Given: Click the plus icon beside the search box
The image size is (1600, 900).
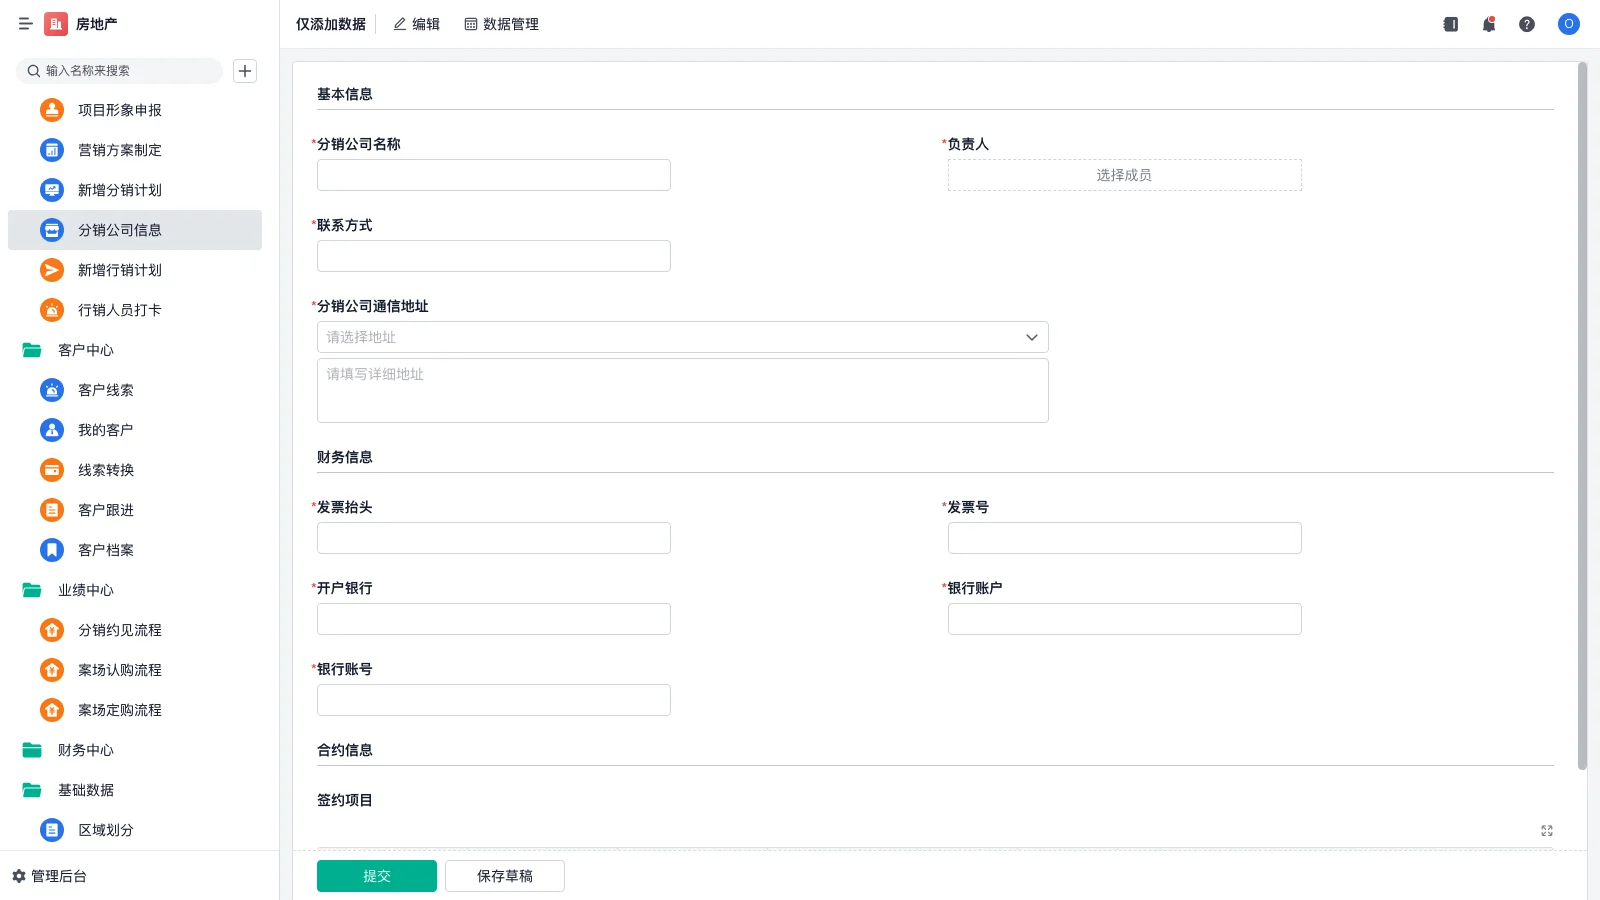Looking at the screenshot, I should pyautogui.click(x=245, y=71).
